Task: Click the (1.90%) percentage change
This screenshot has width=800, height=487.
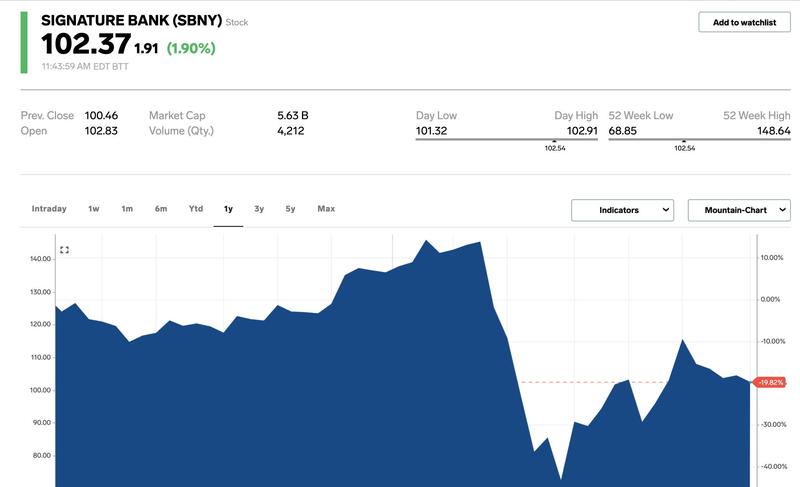Action: (x=191, y=48)
